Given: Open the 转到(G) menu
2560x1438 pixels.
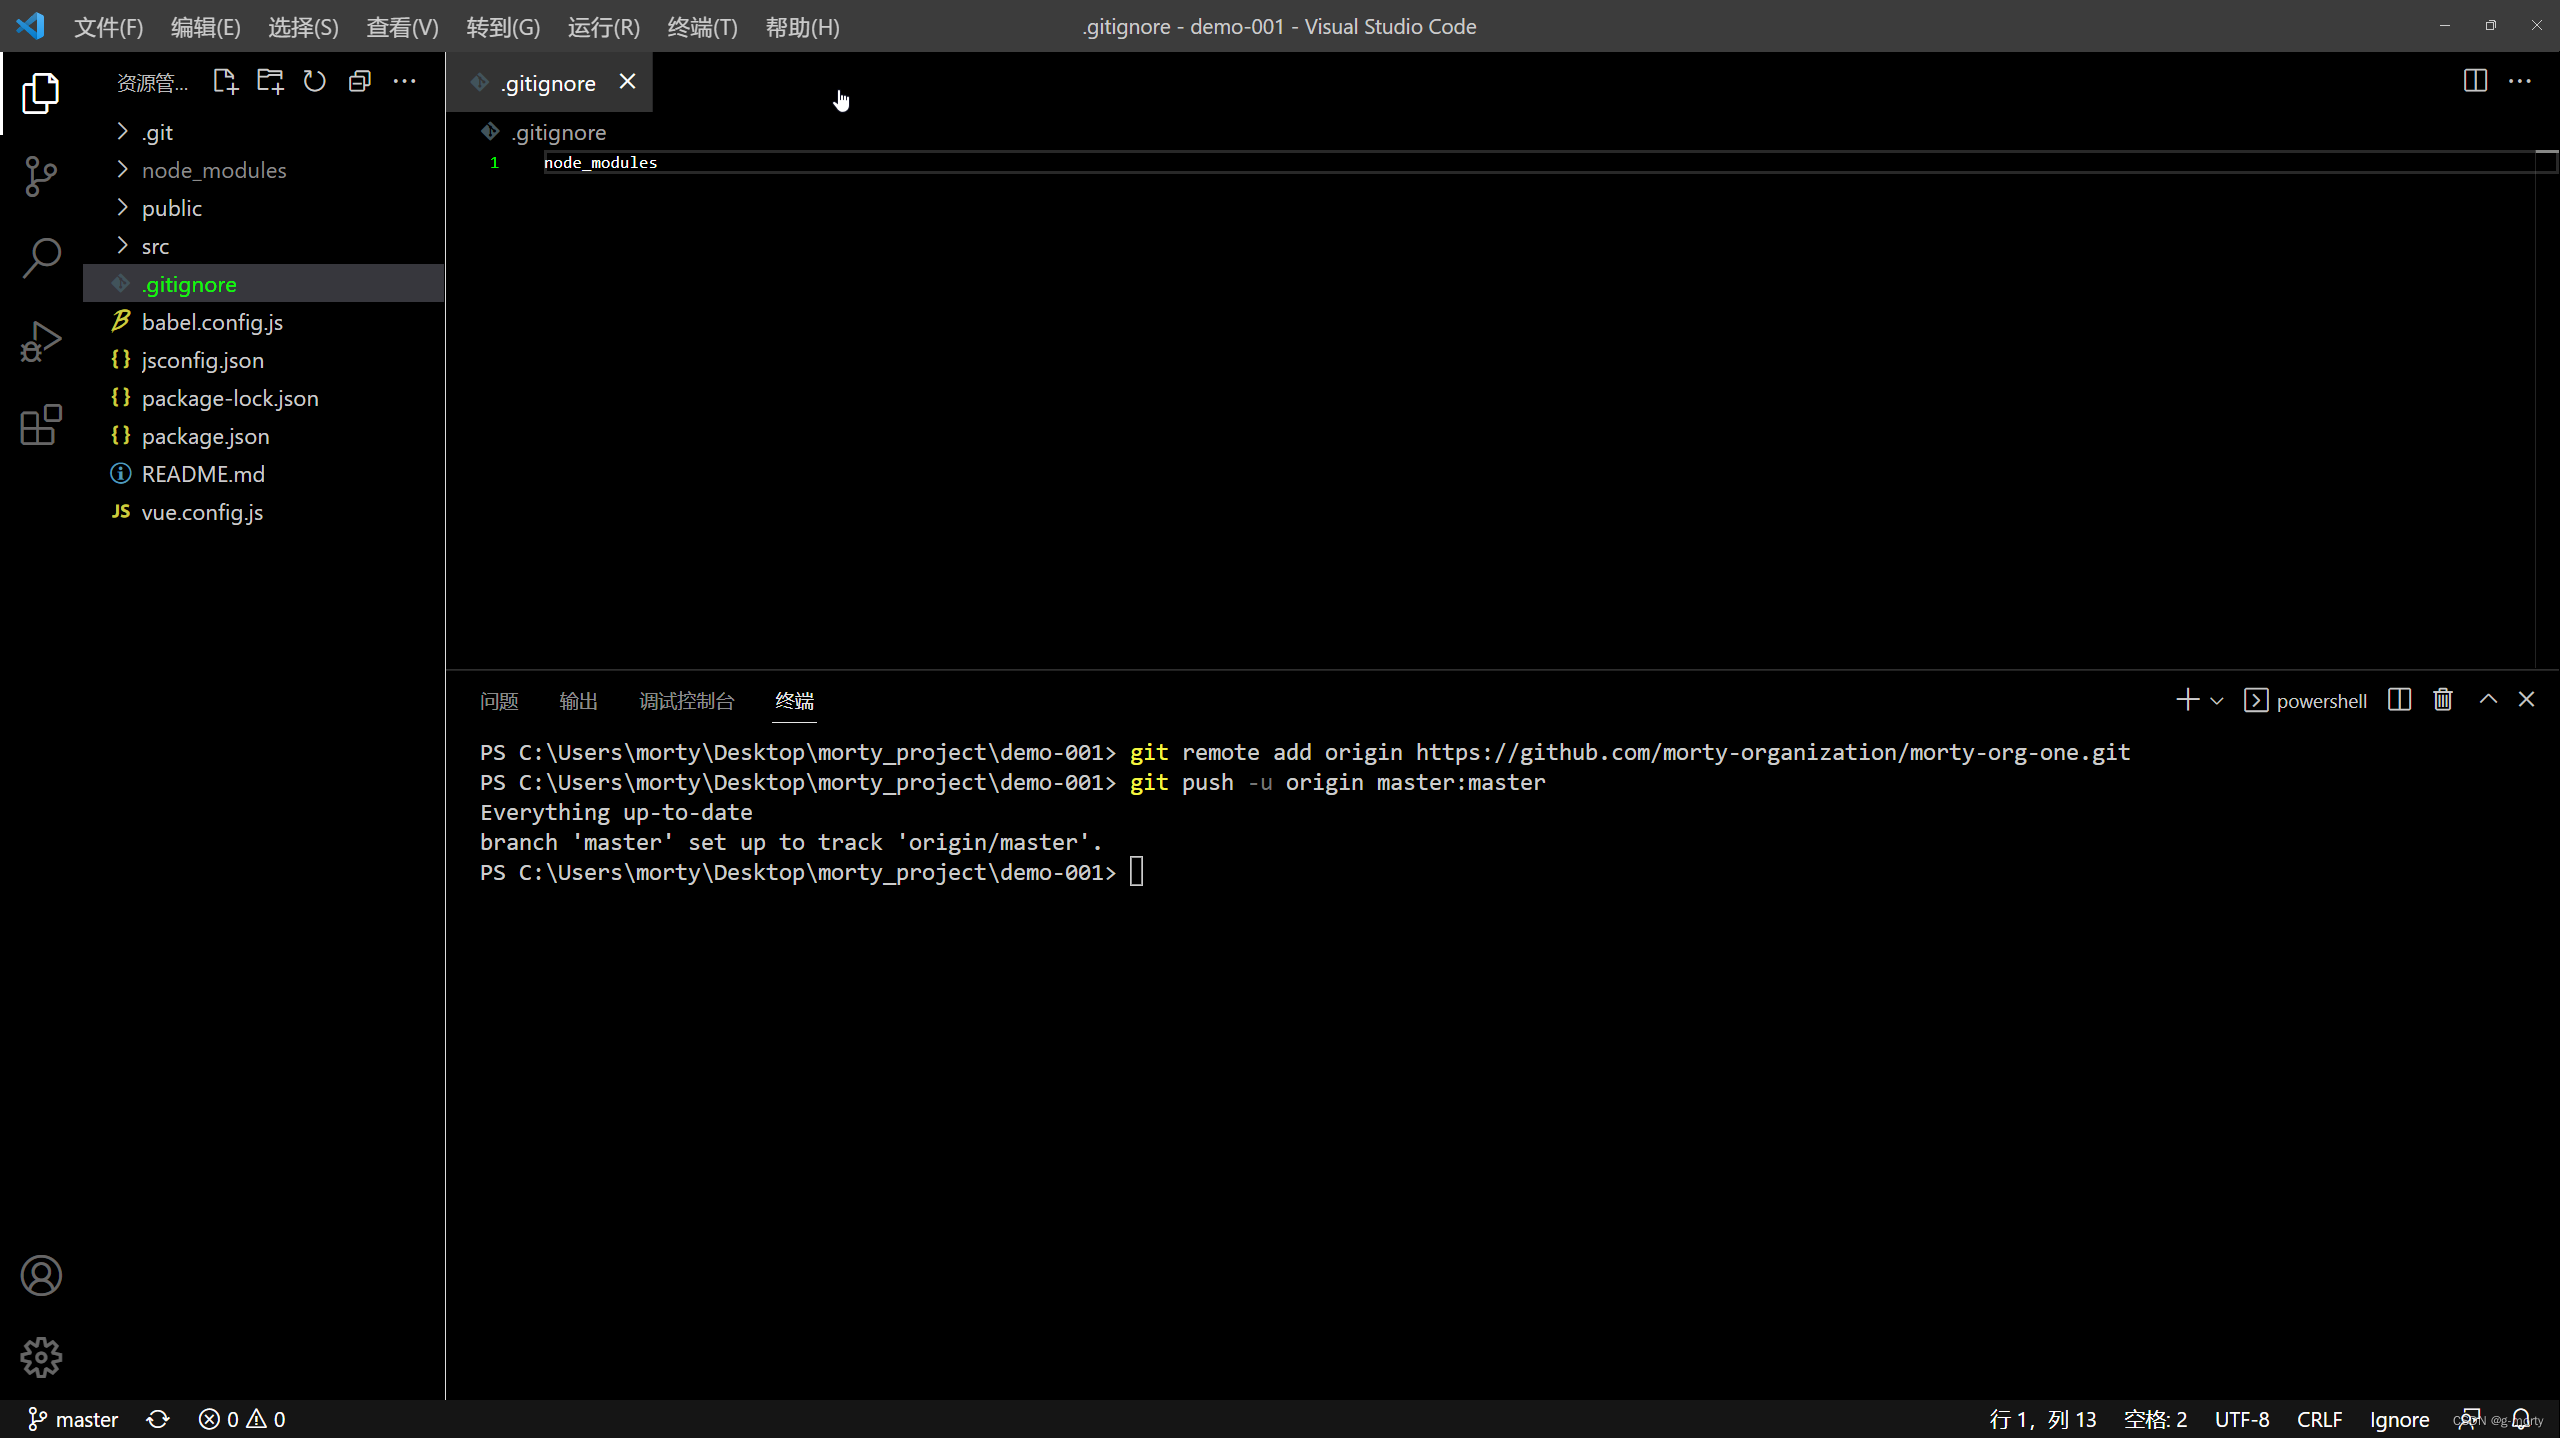Looking at the screenshot, I should pyautogui.click(x=503, y=27).
